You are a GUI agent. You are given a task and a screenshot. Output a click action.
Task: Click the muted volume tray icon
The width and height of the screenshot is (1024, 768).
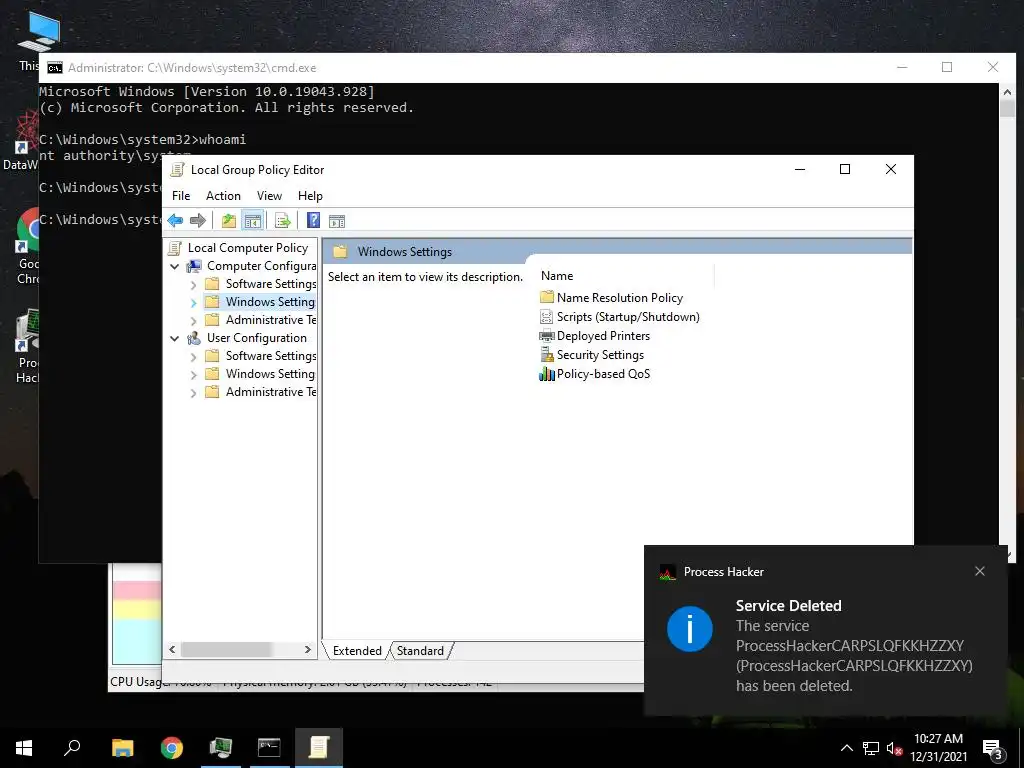point(895,748)
